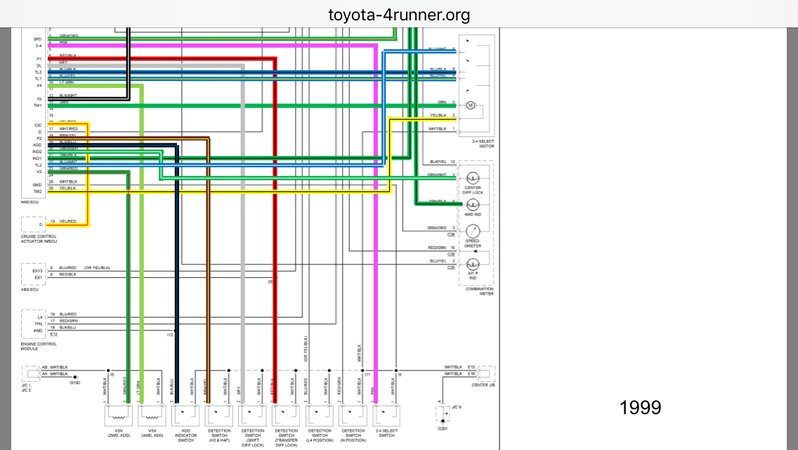Image resolution: width=798 pixels, height=450 pixels.
Task: Click the ADD INDICATOR SWITCH symbol
Action: click(185, 416)
